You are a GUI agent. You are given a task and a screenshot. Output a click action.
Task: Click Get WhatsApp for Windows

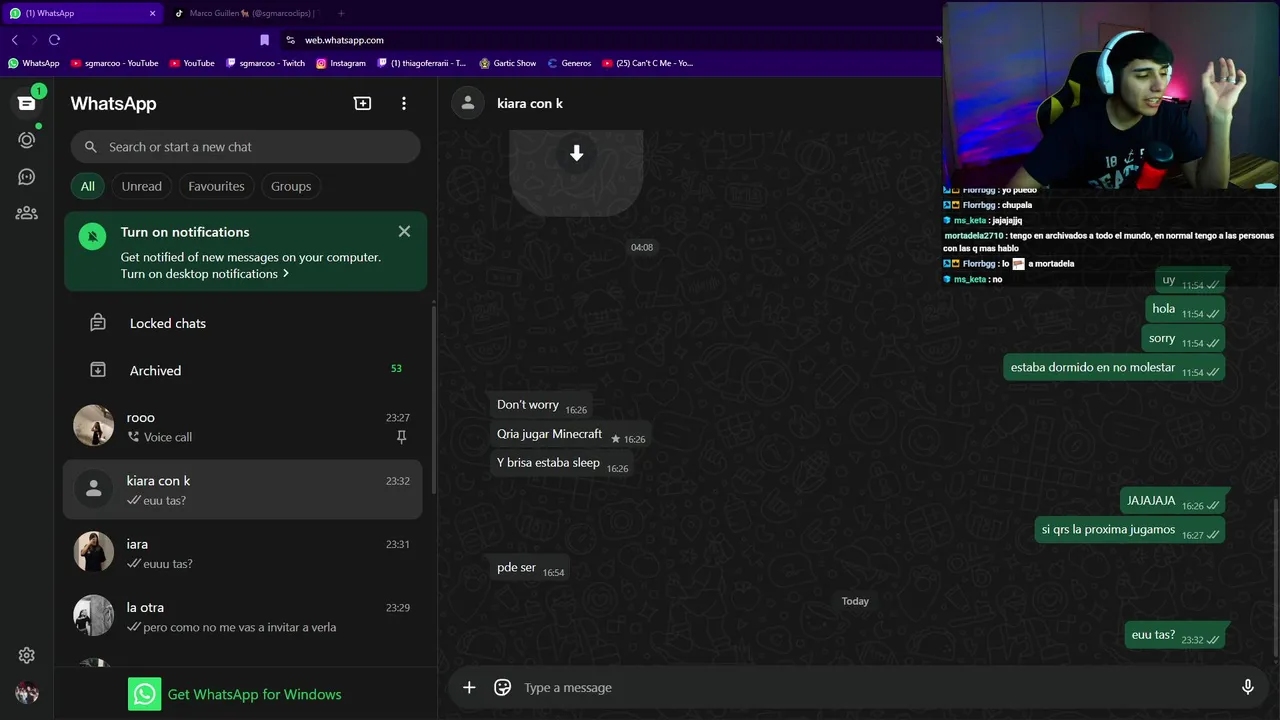click(x=235, y=694)
